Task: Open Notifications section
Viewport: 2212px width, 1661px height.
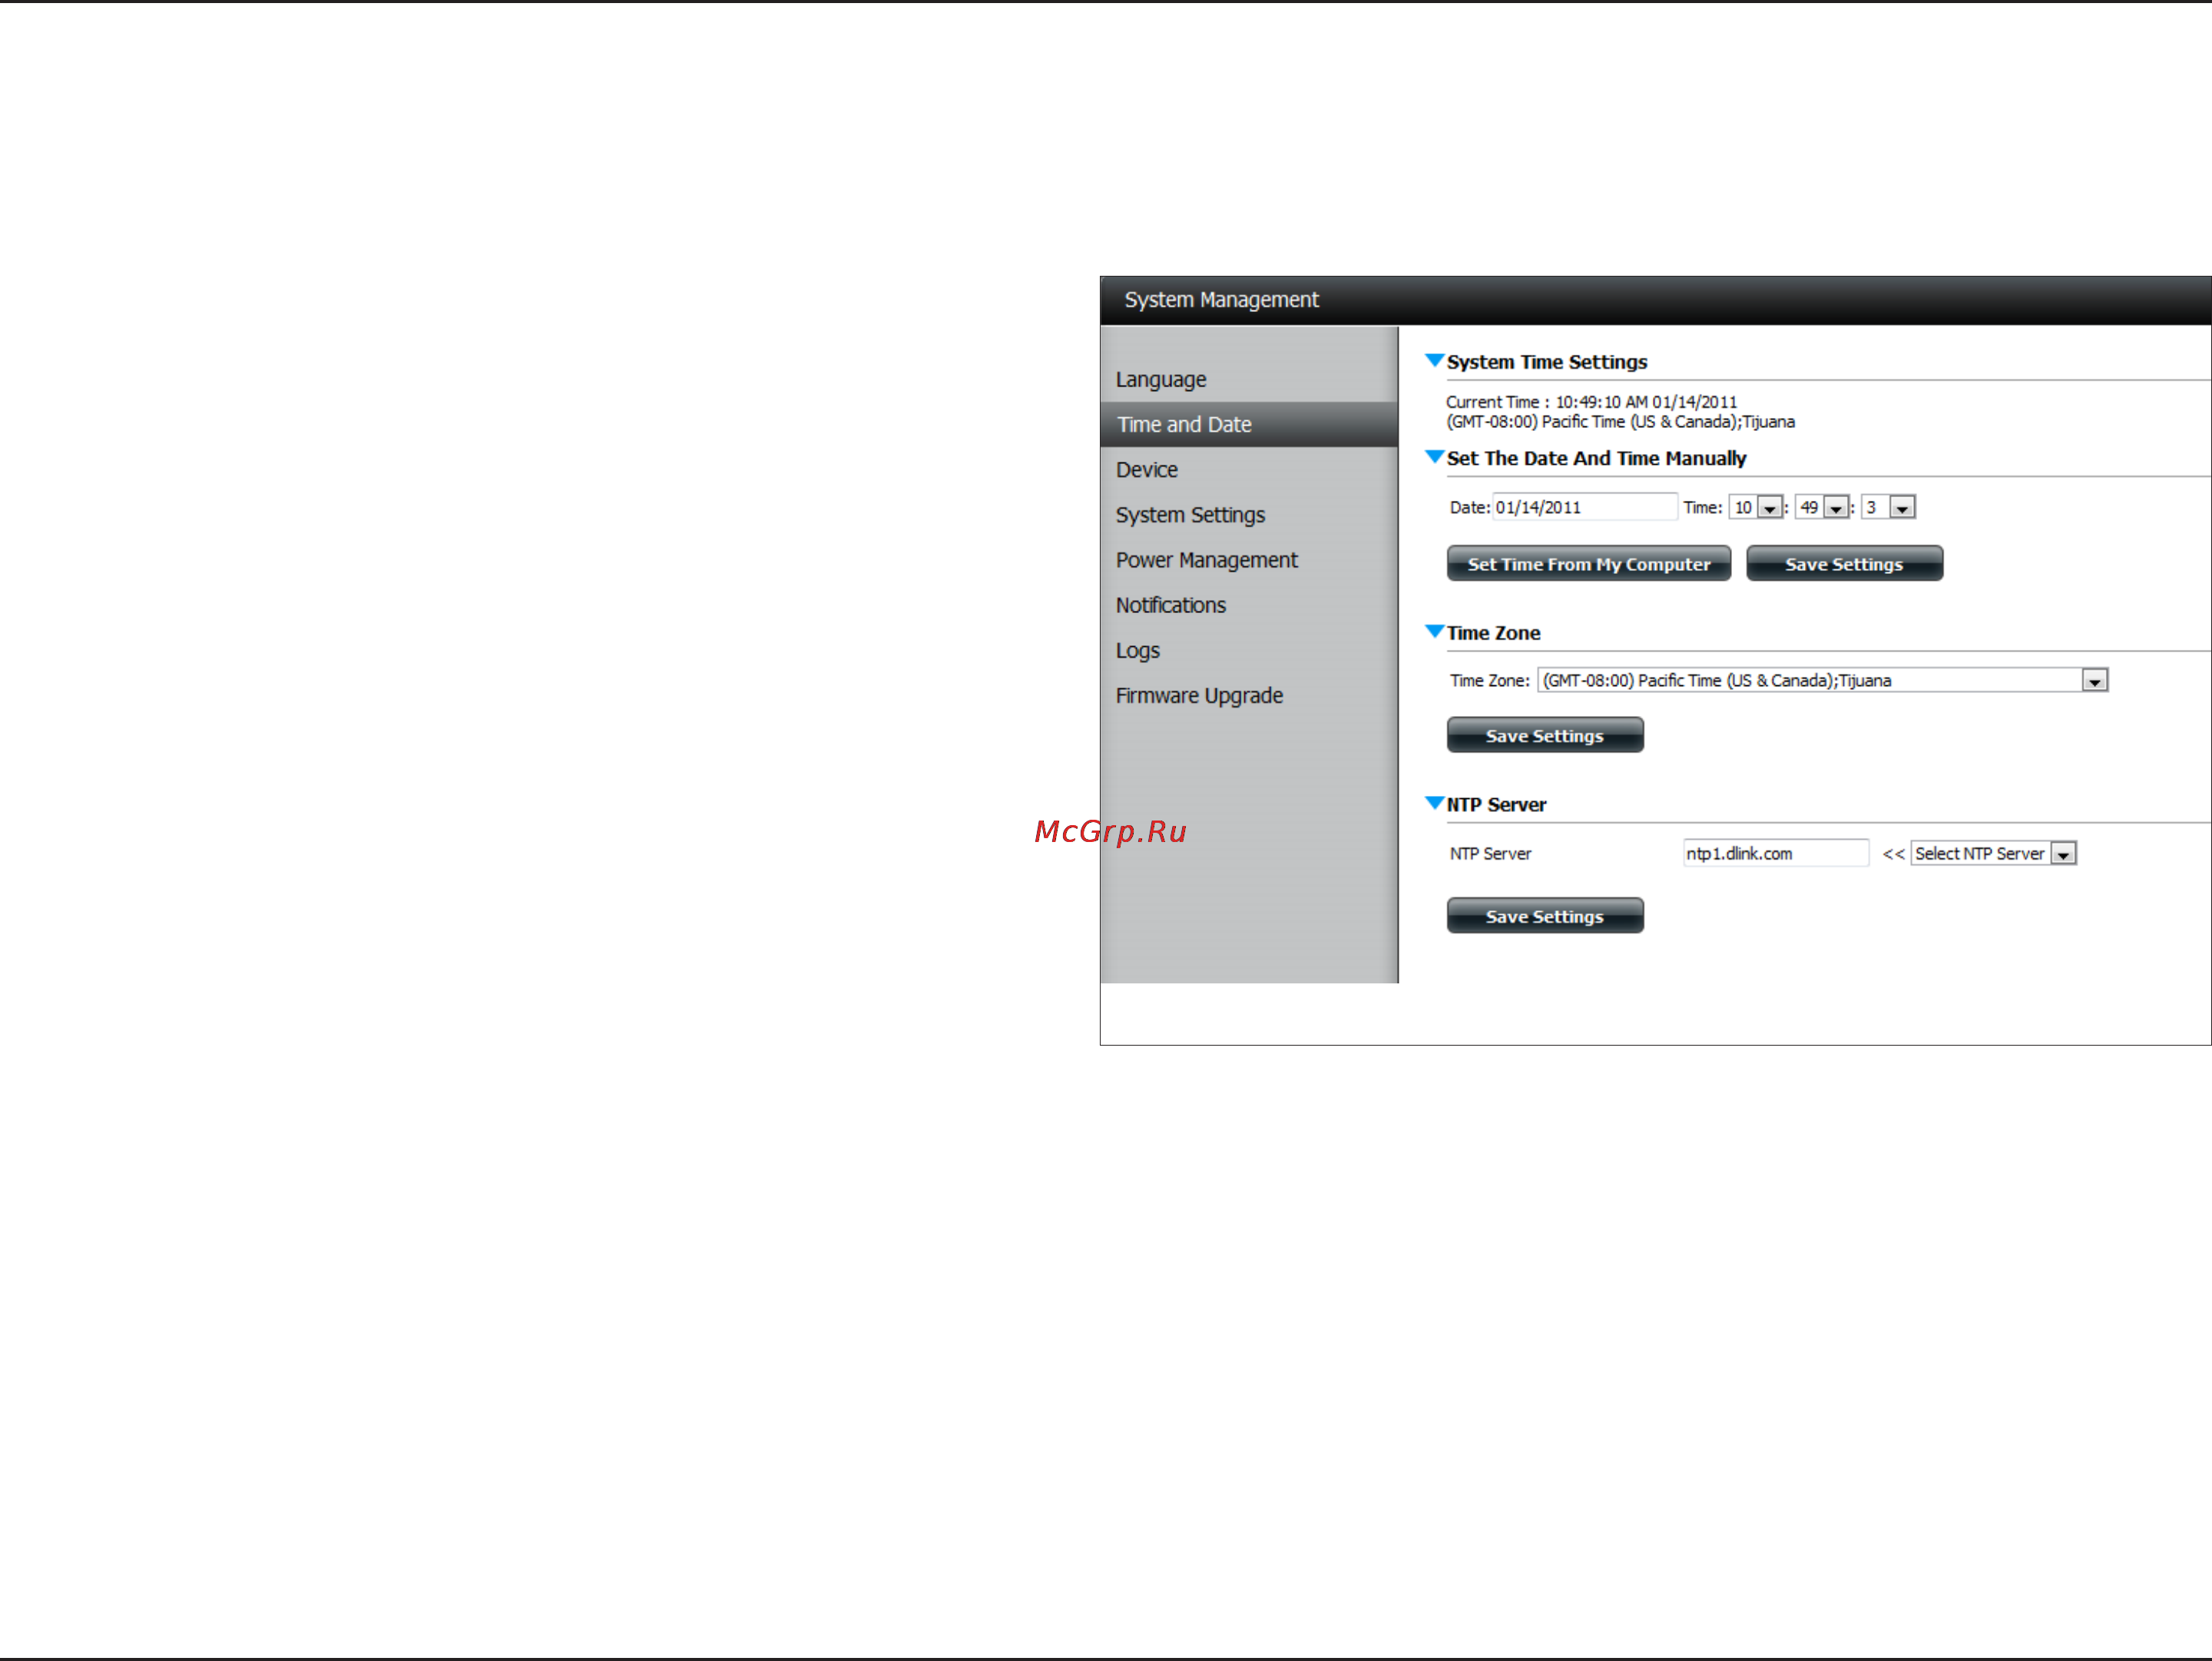Action: (1170, 605)
